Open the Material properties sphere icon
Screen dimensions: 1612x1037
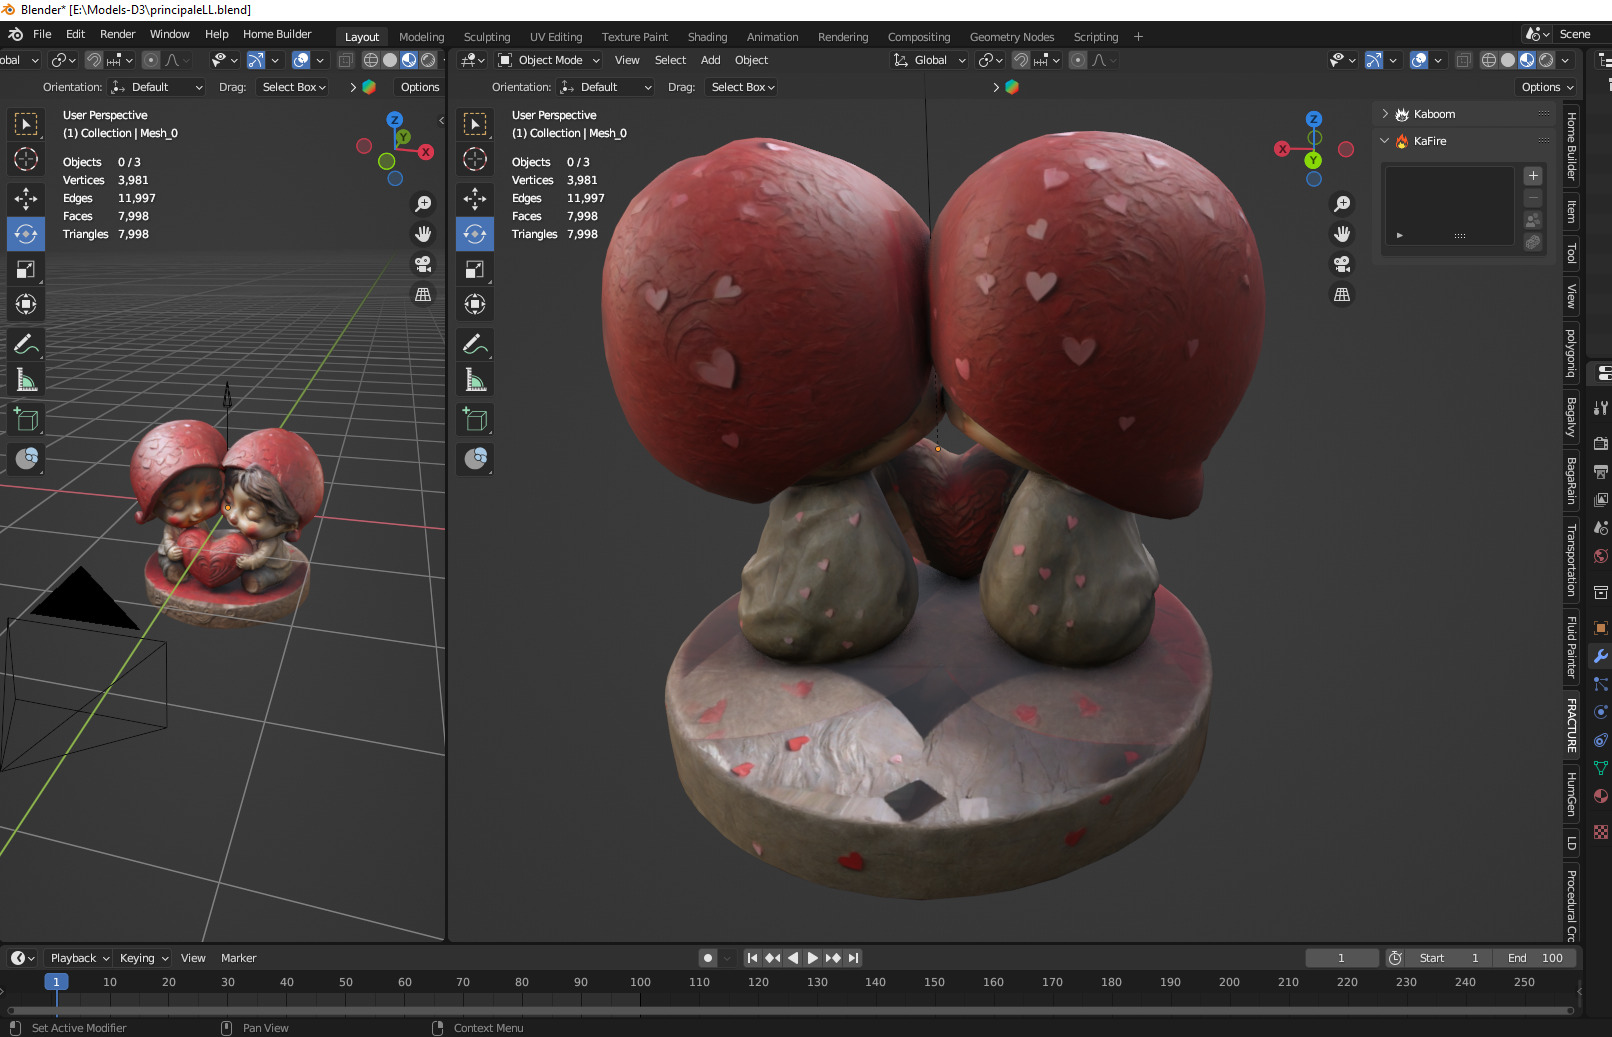coord(1601,796)
